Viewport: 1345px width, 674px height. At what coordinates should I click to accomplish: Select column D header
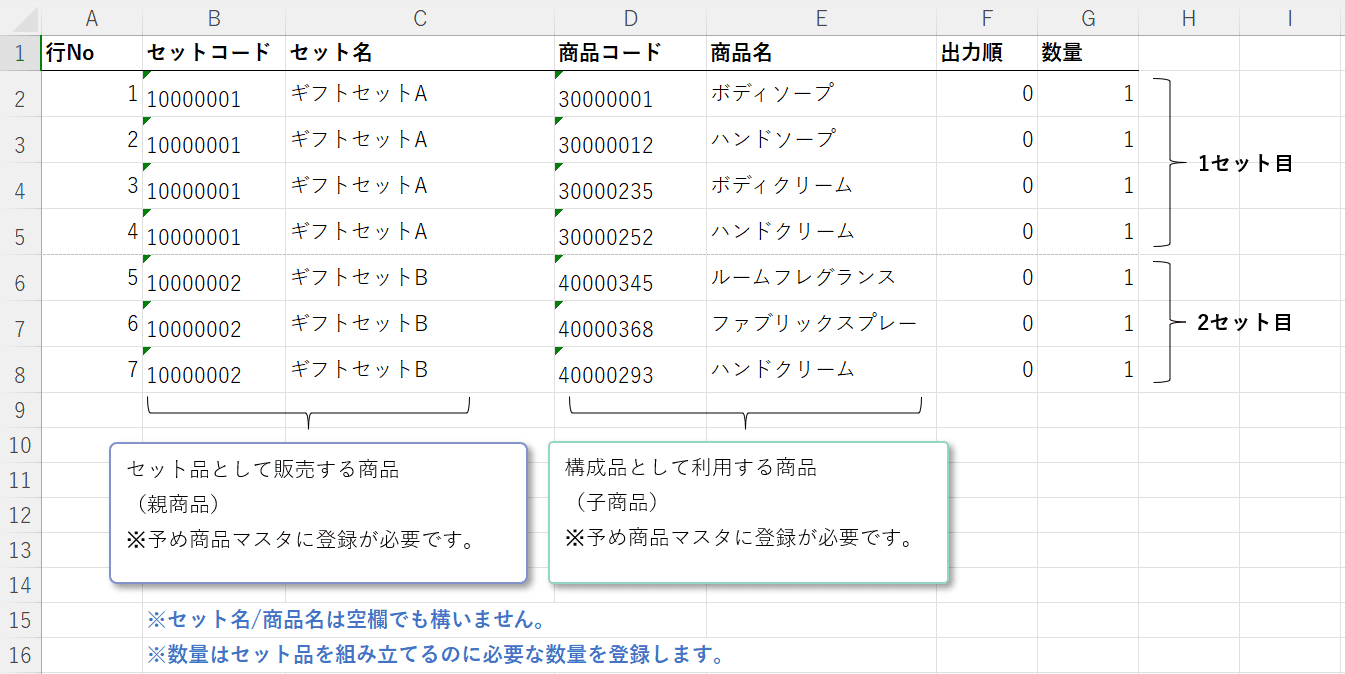coord(630,17)
